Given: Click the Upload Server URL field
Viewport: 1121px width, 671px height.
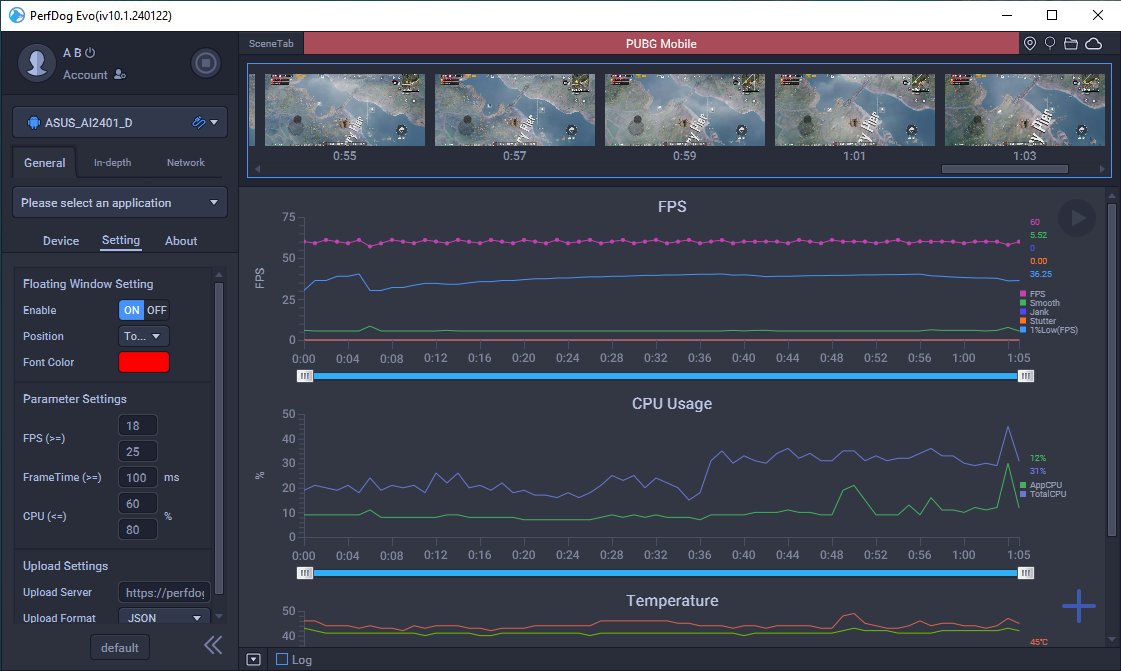Looking at the screenshot, I should point(164,592).
